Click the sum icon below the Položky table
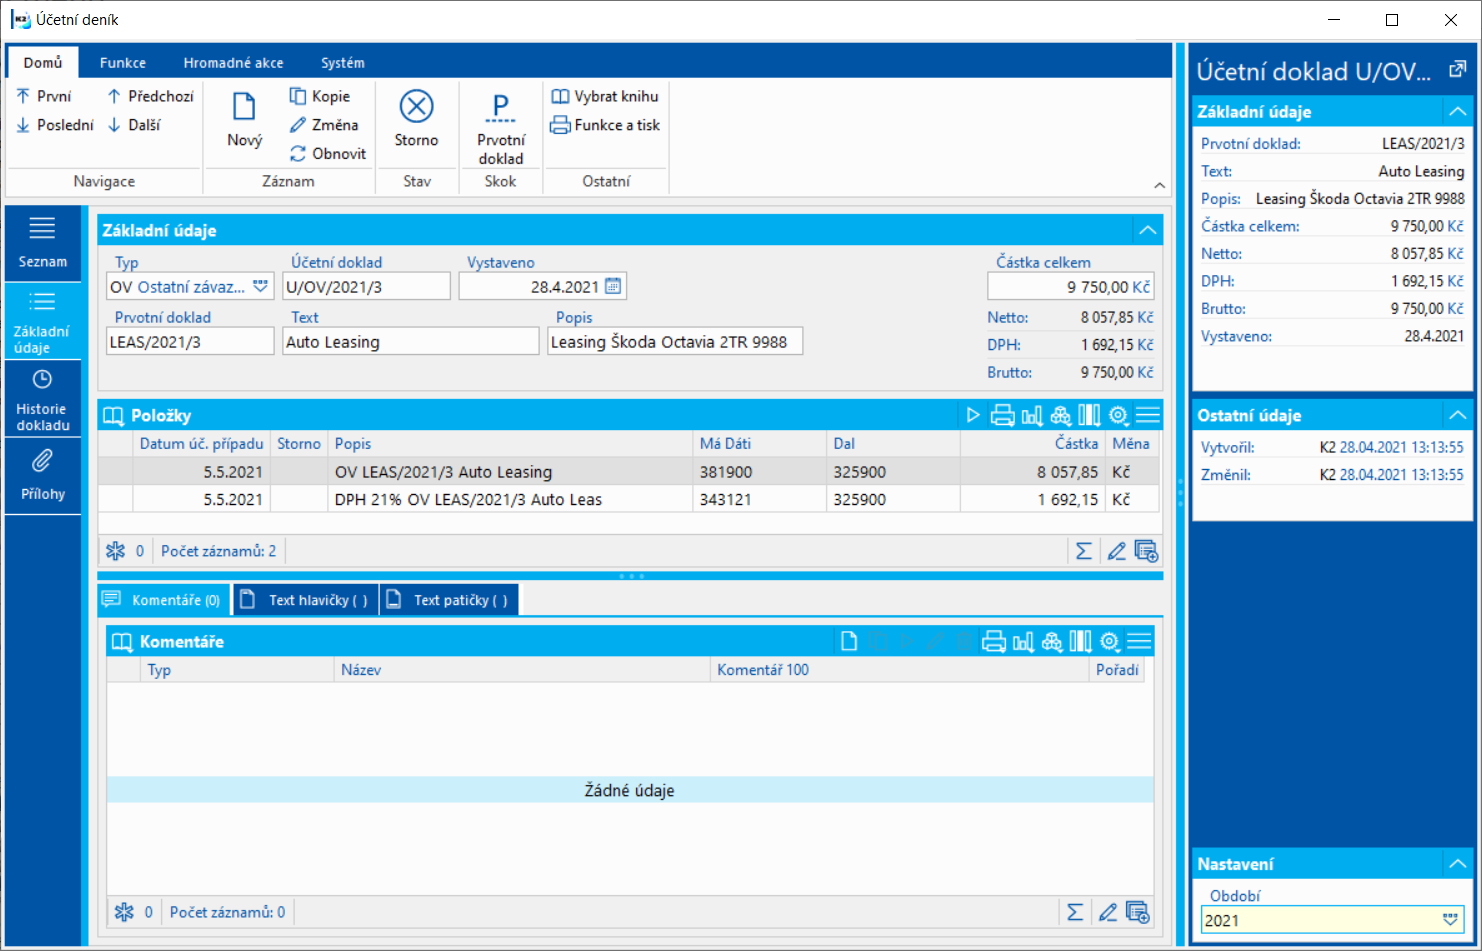The width and height of the screenshot is (1482, 951). point(1083,551)
